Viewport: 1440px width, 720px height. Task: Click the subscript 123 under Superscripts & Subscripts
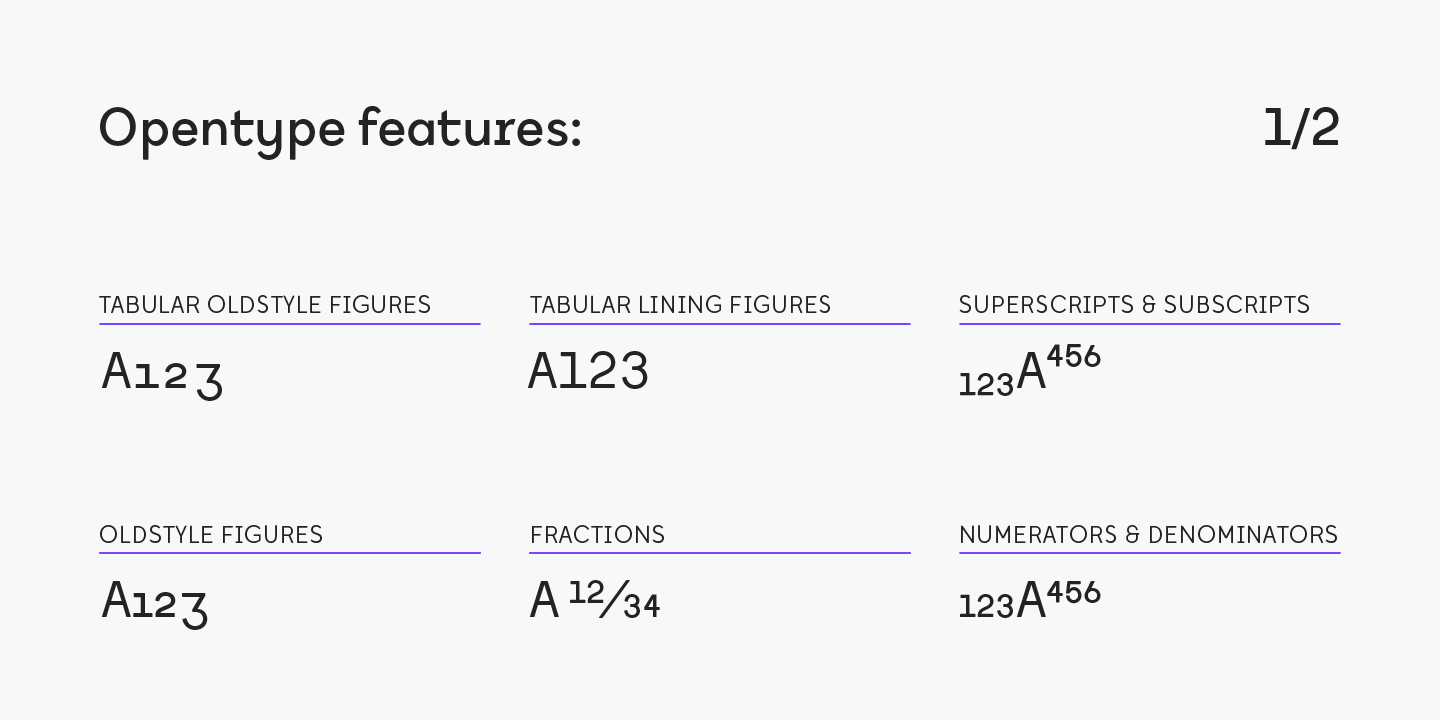986,385
